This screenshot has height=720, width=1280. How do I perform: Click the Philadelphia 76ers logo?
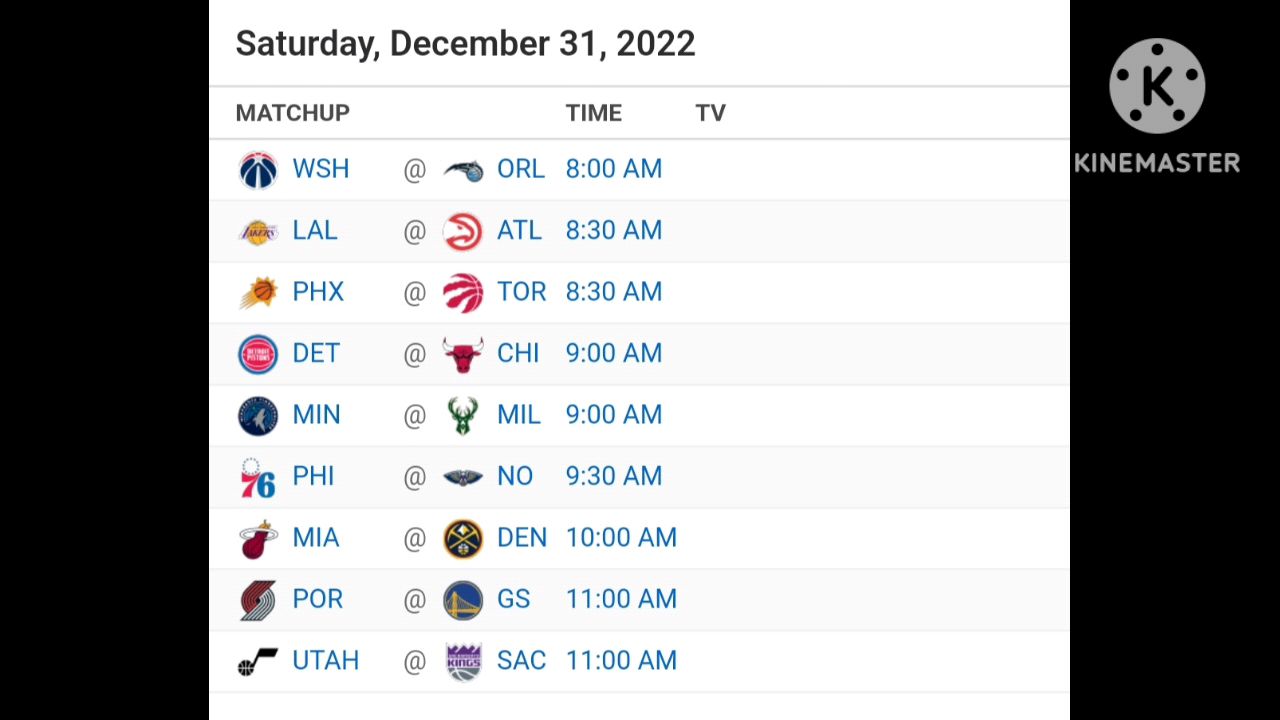(258, 478)
